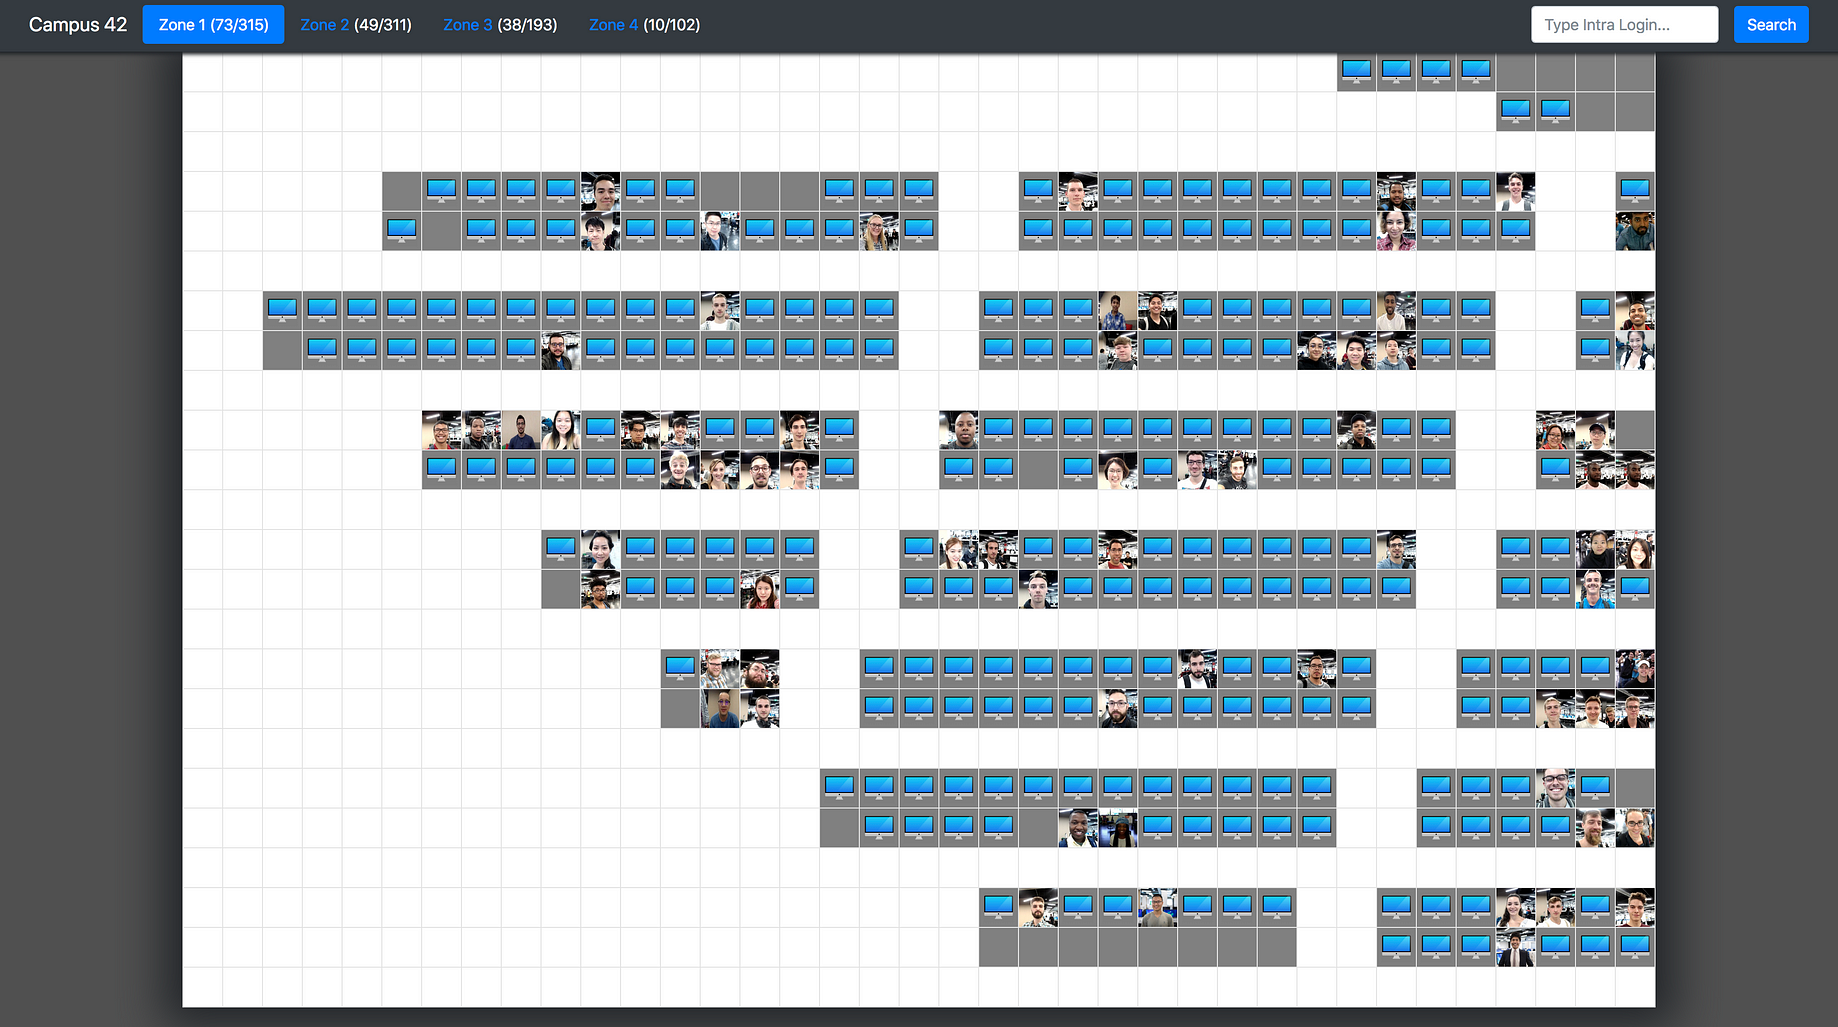Open photo of man in suit and tie
This screenshot has width=1838, height=1027.
[1516, 947]
